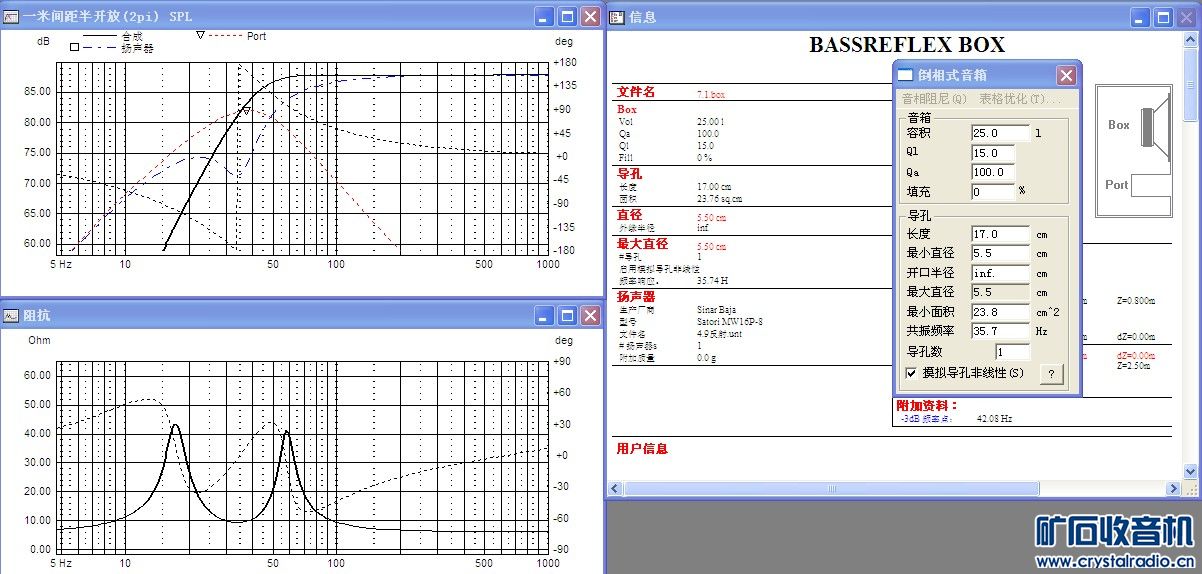Click the 最小直径 input field

point(1000,254)
